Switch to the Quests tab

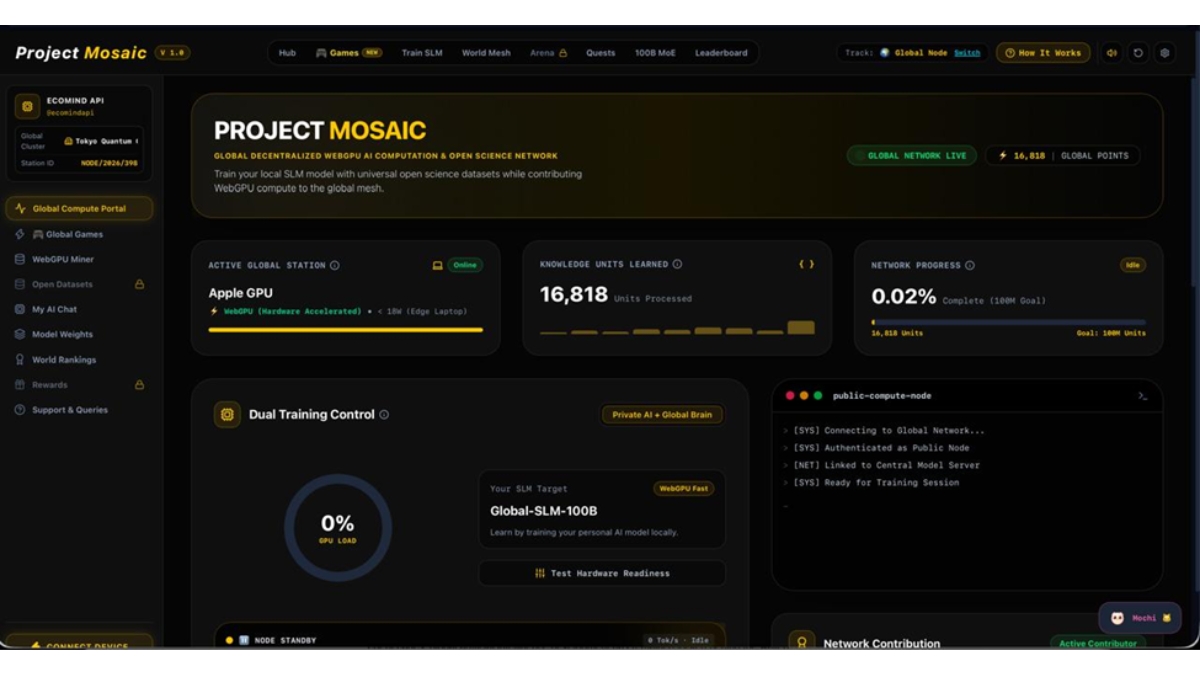[600, 53]
